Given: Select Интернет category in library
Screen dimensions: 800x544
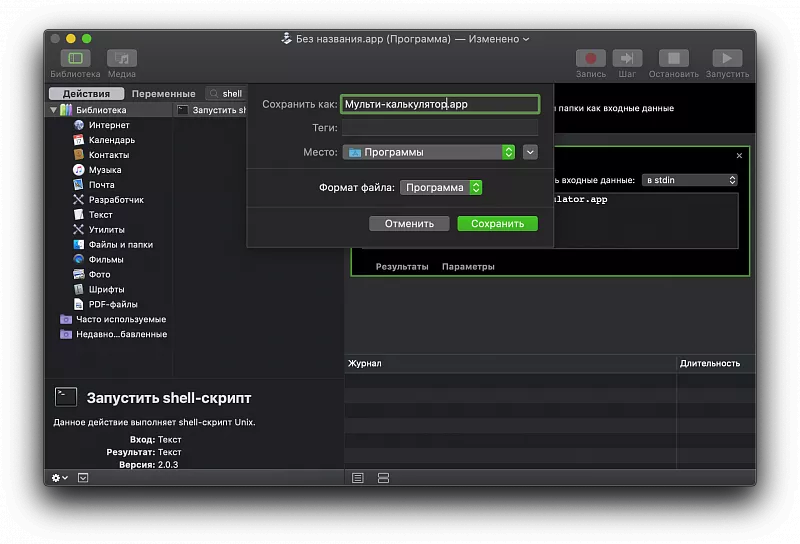Looking at the screenshot, I should point(108,125).
